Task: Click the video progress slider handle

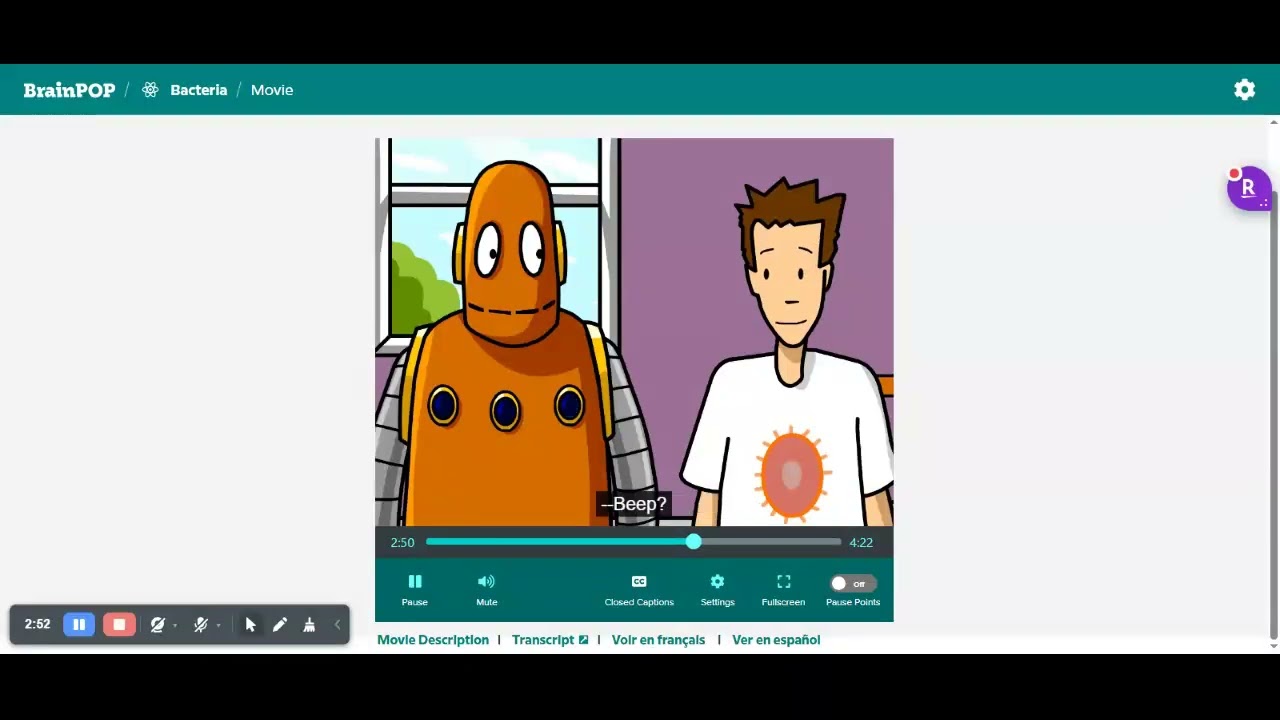Action: point(693,542)
